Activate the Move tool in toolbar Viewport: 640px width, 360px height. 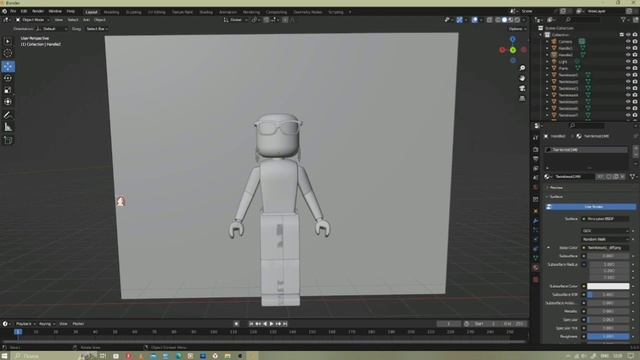(x=8, y=66)
